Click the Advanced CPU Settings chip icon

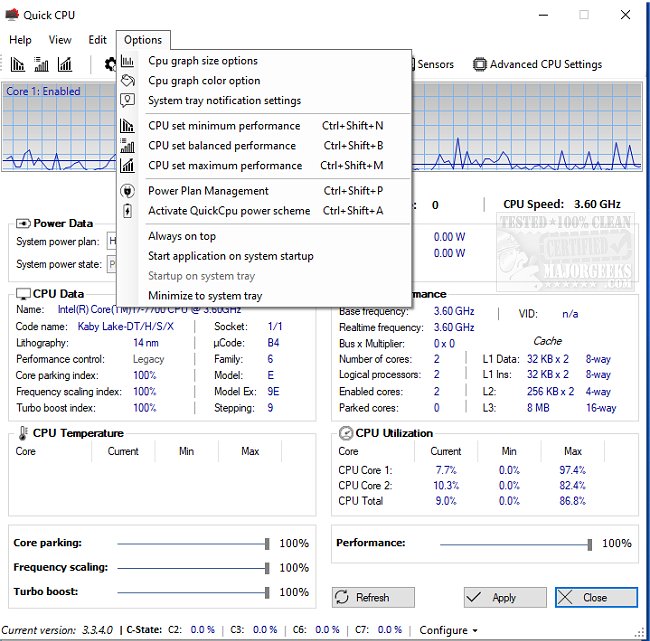click(480, 64)
